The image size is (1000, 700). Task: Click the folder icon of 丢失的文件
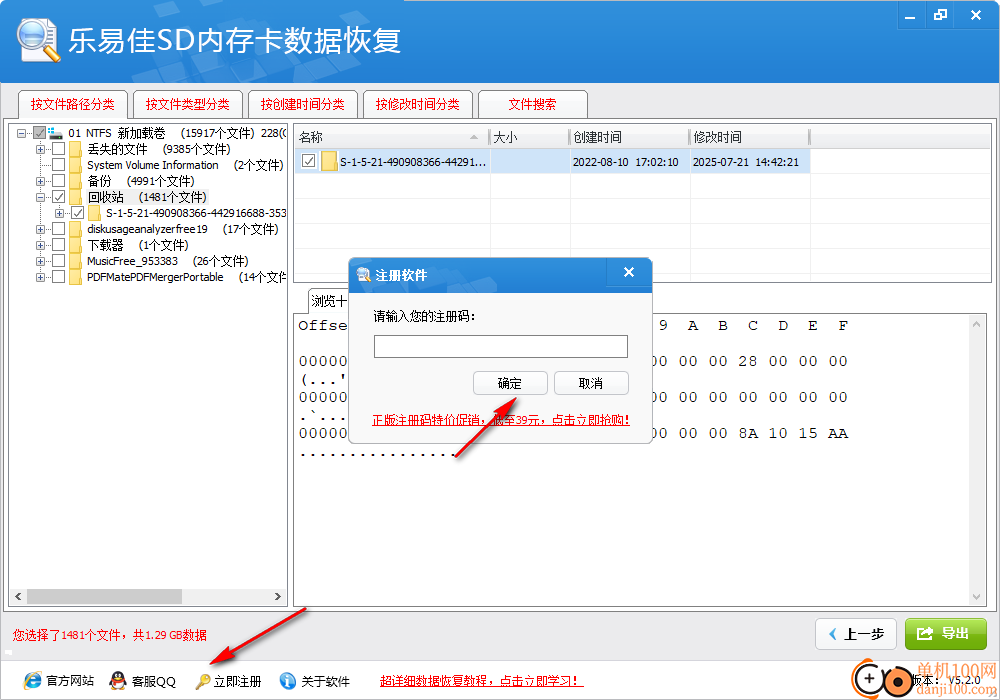click(x=76, y=149)
